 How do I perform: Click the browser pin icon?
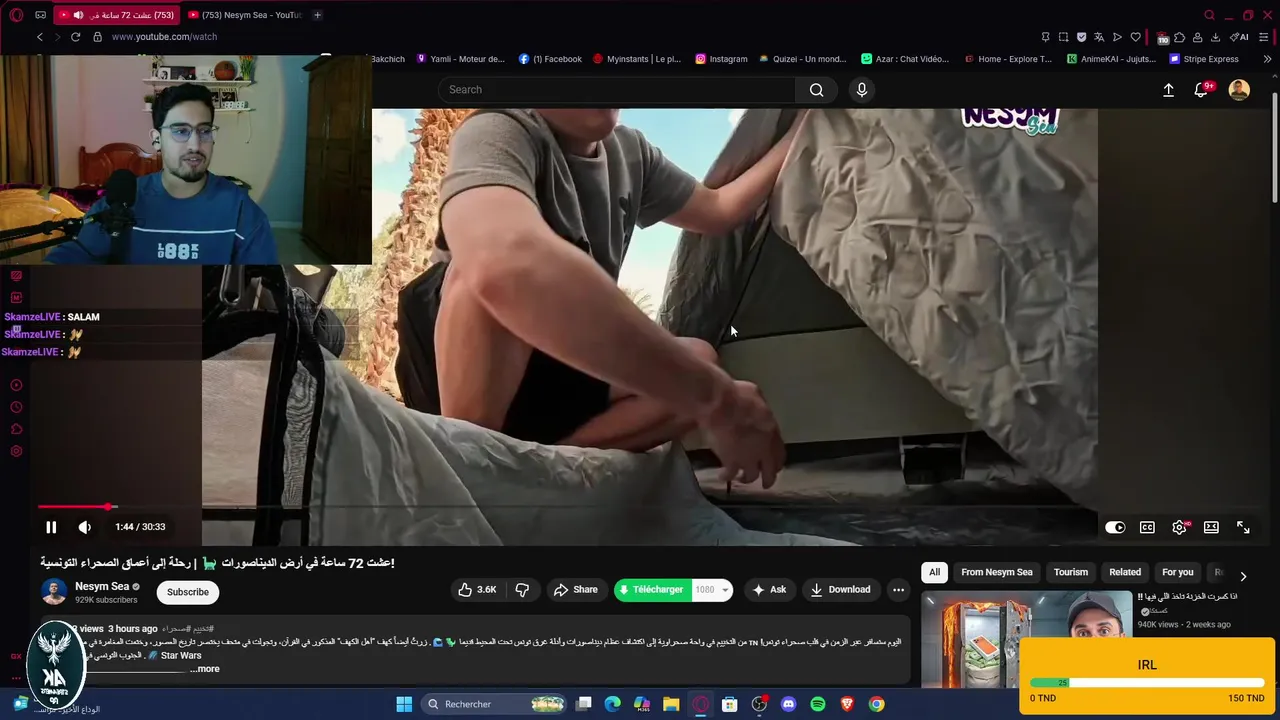(x=1045, y=37)
